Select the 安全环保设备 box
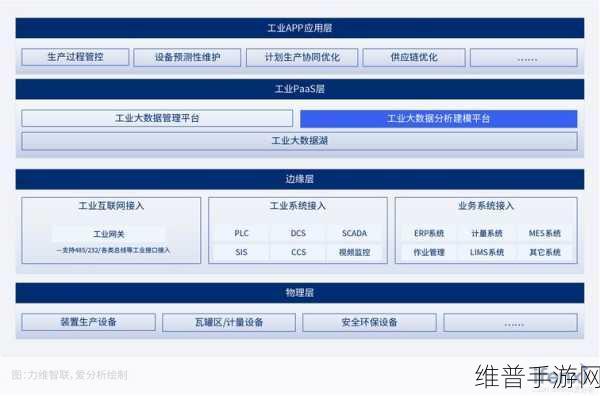600x396 pixels. click(369, 322)
